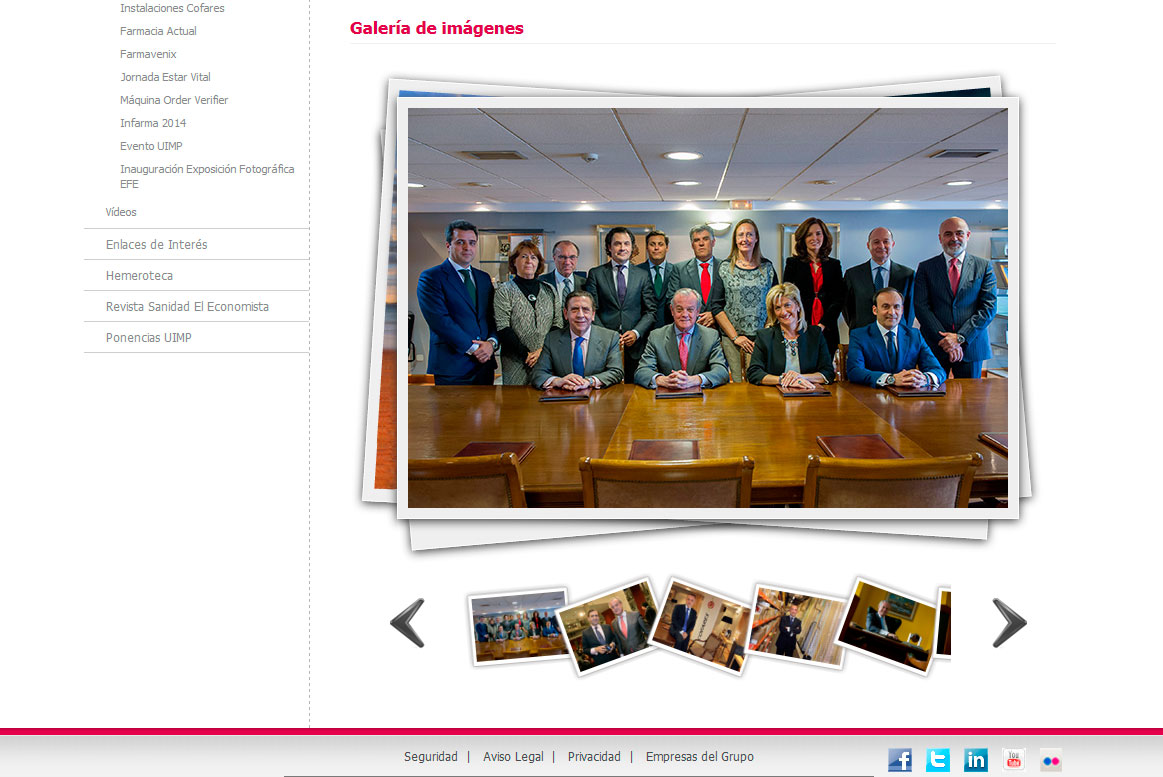
Task: Click the Twitter bird icon in footer
Action: click(x=937, y=760)
